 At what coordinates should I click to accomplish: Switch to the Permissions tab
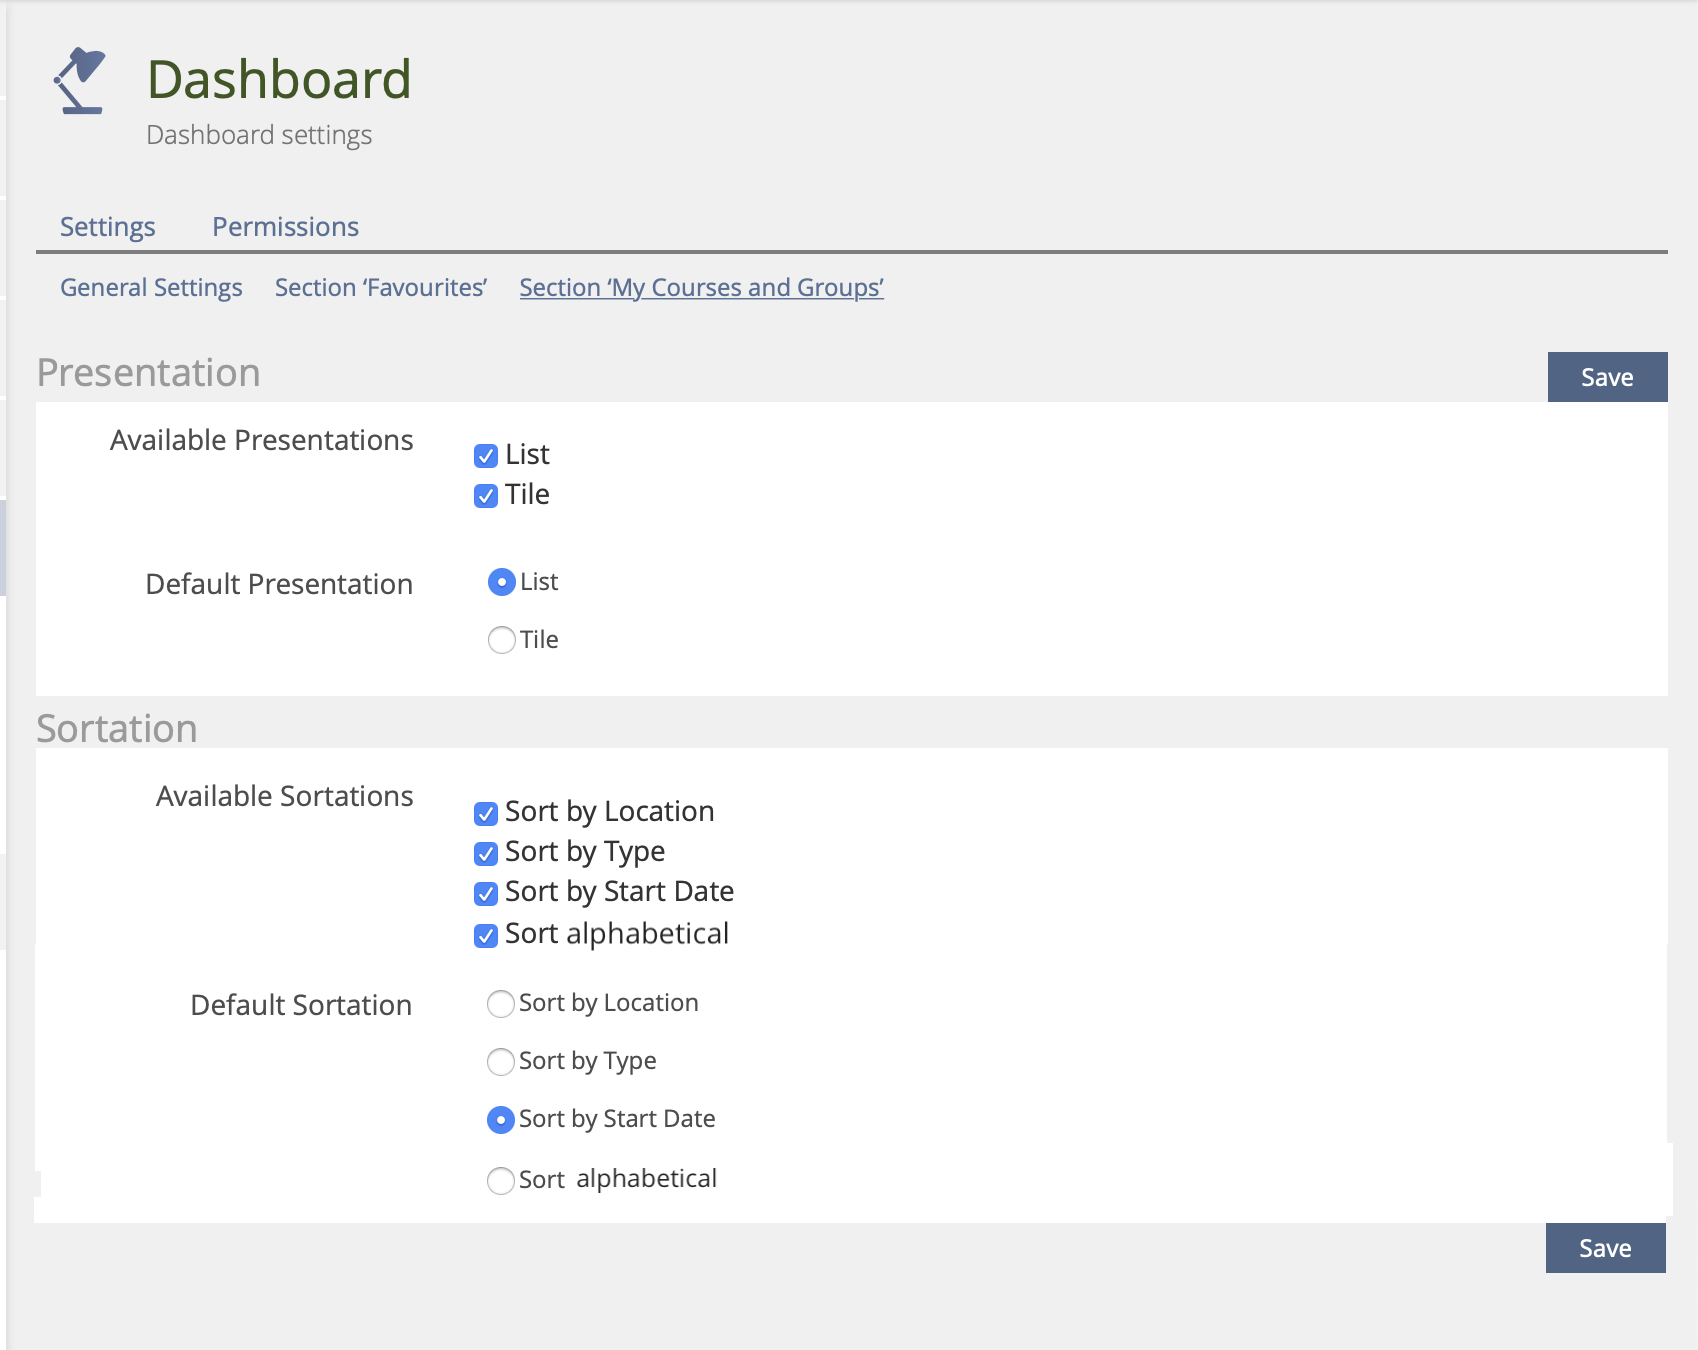tap(285, 227)
